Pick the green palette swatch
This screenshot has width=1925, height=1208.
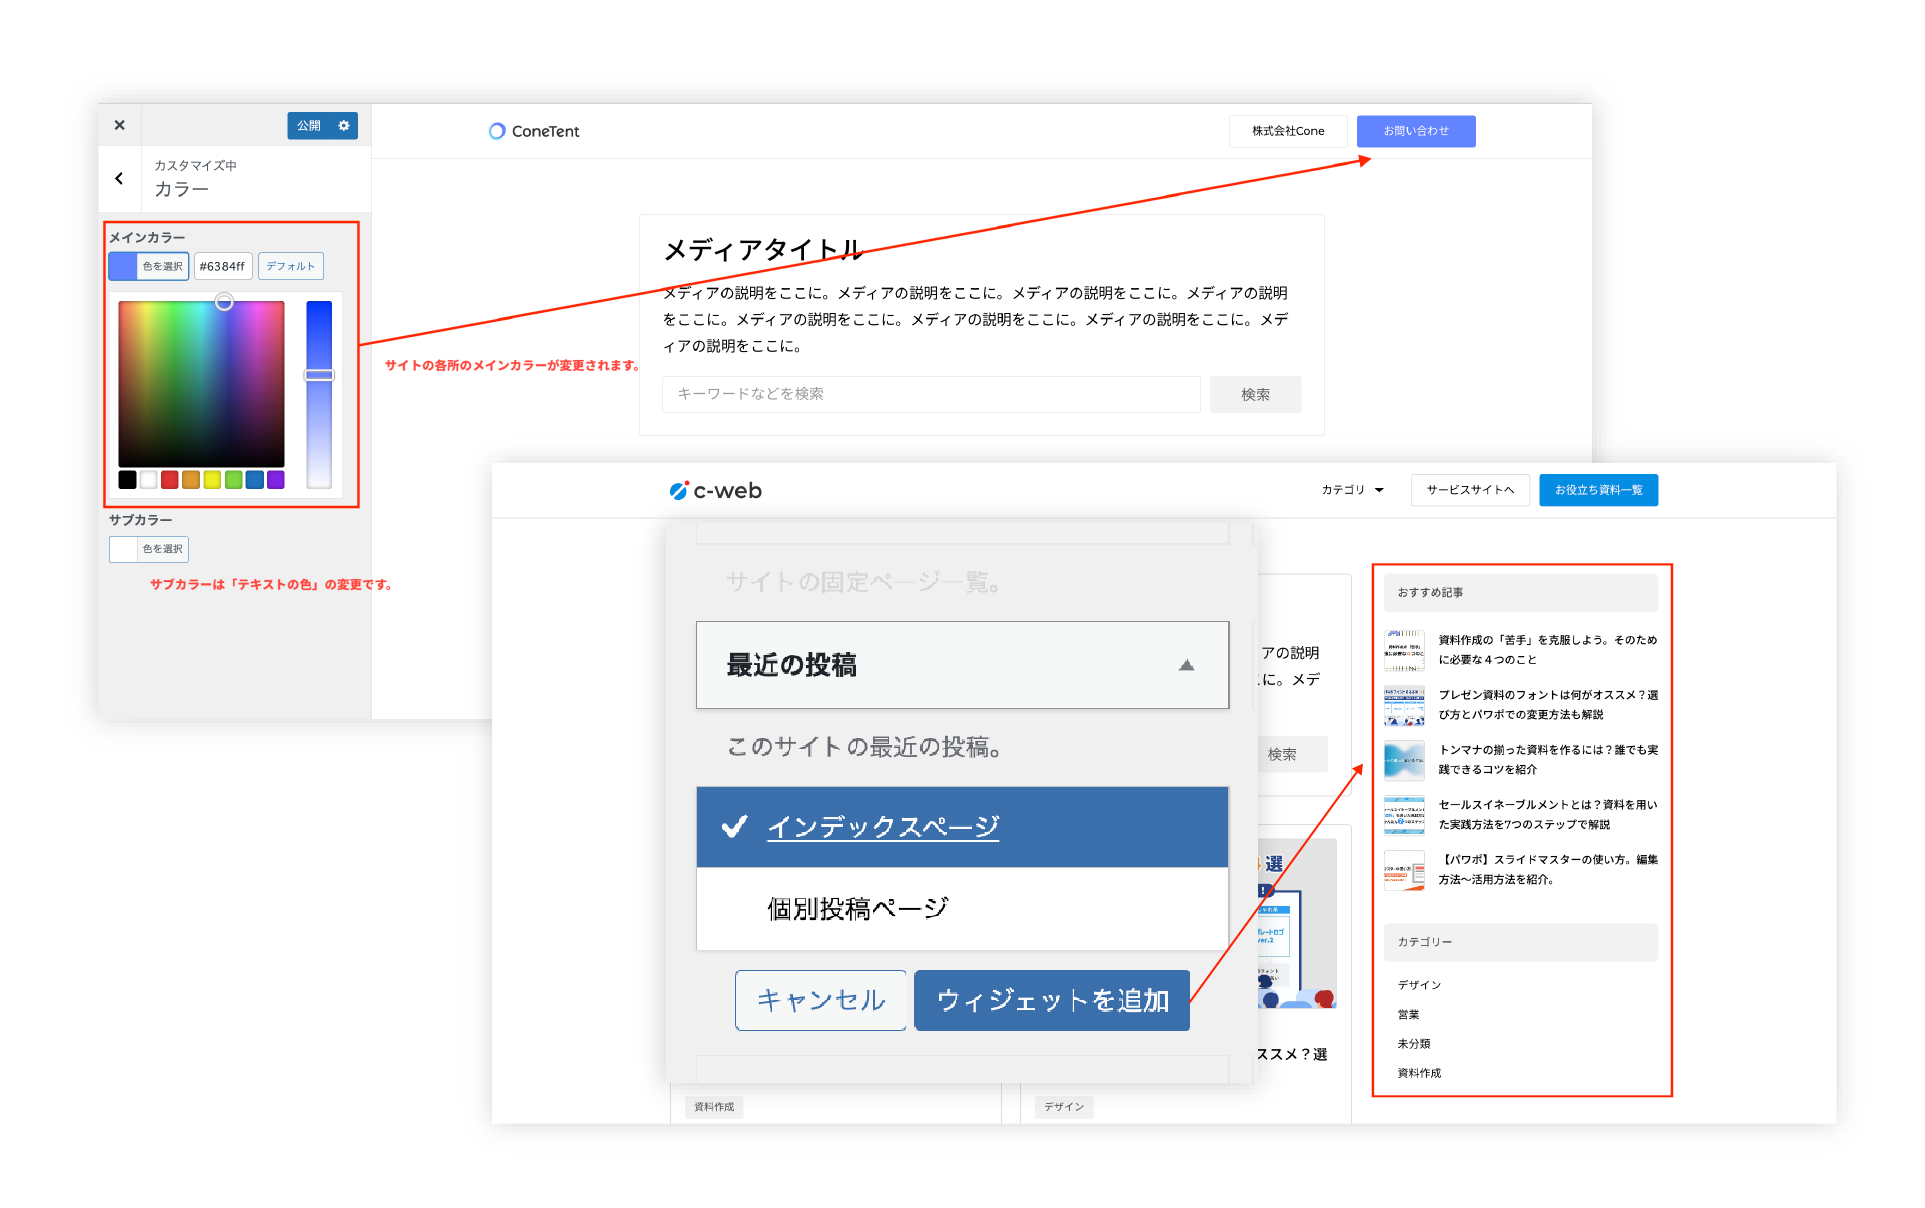pyautogui.click(x=233, y=480)
